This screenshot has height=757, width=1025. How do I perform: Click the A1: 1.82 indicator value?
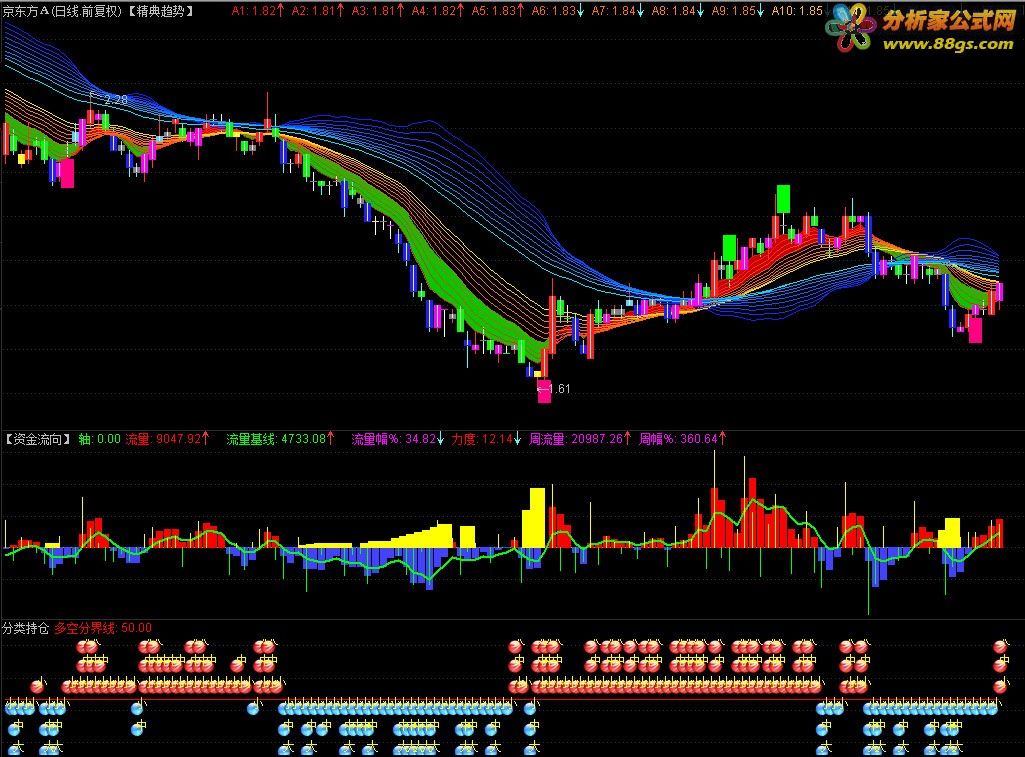258,10
